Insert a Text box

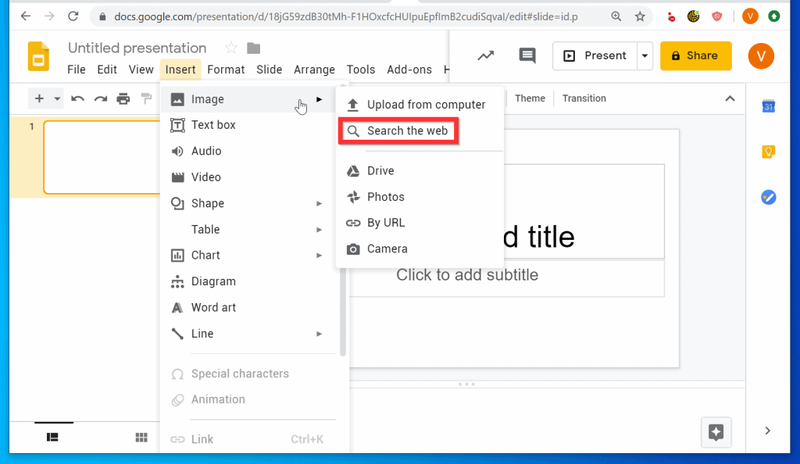248,125
